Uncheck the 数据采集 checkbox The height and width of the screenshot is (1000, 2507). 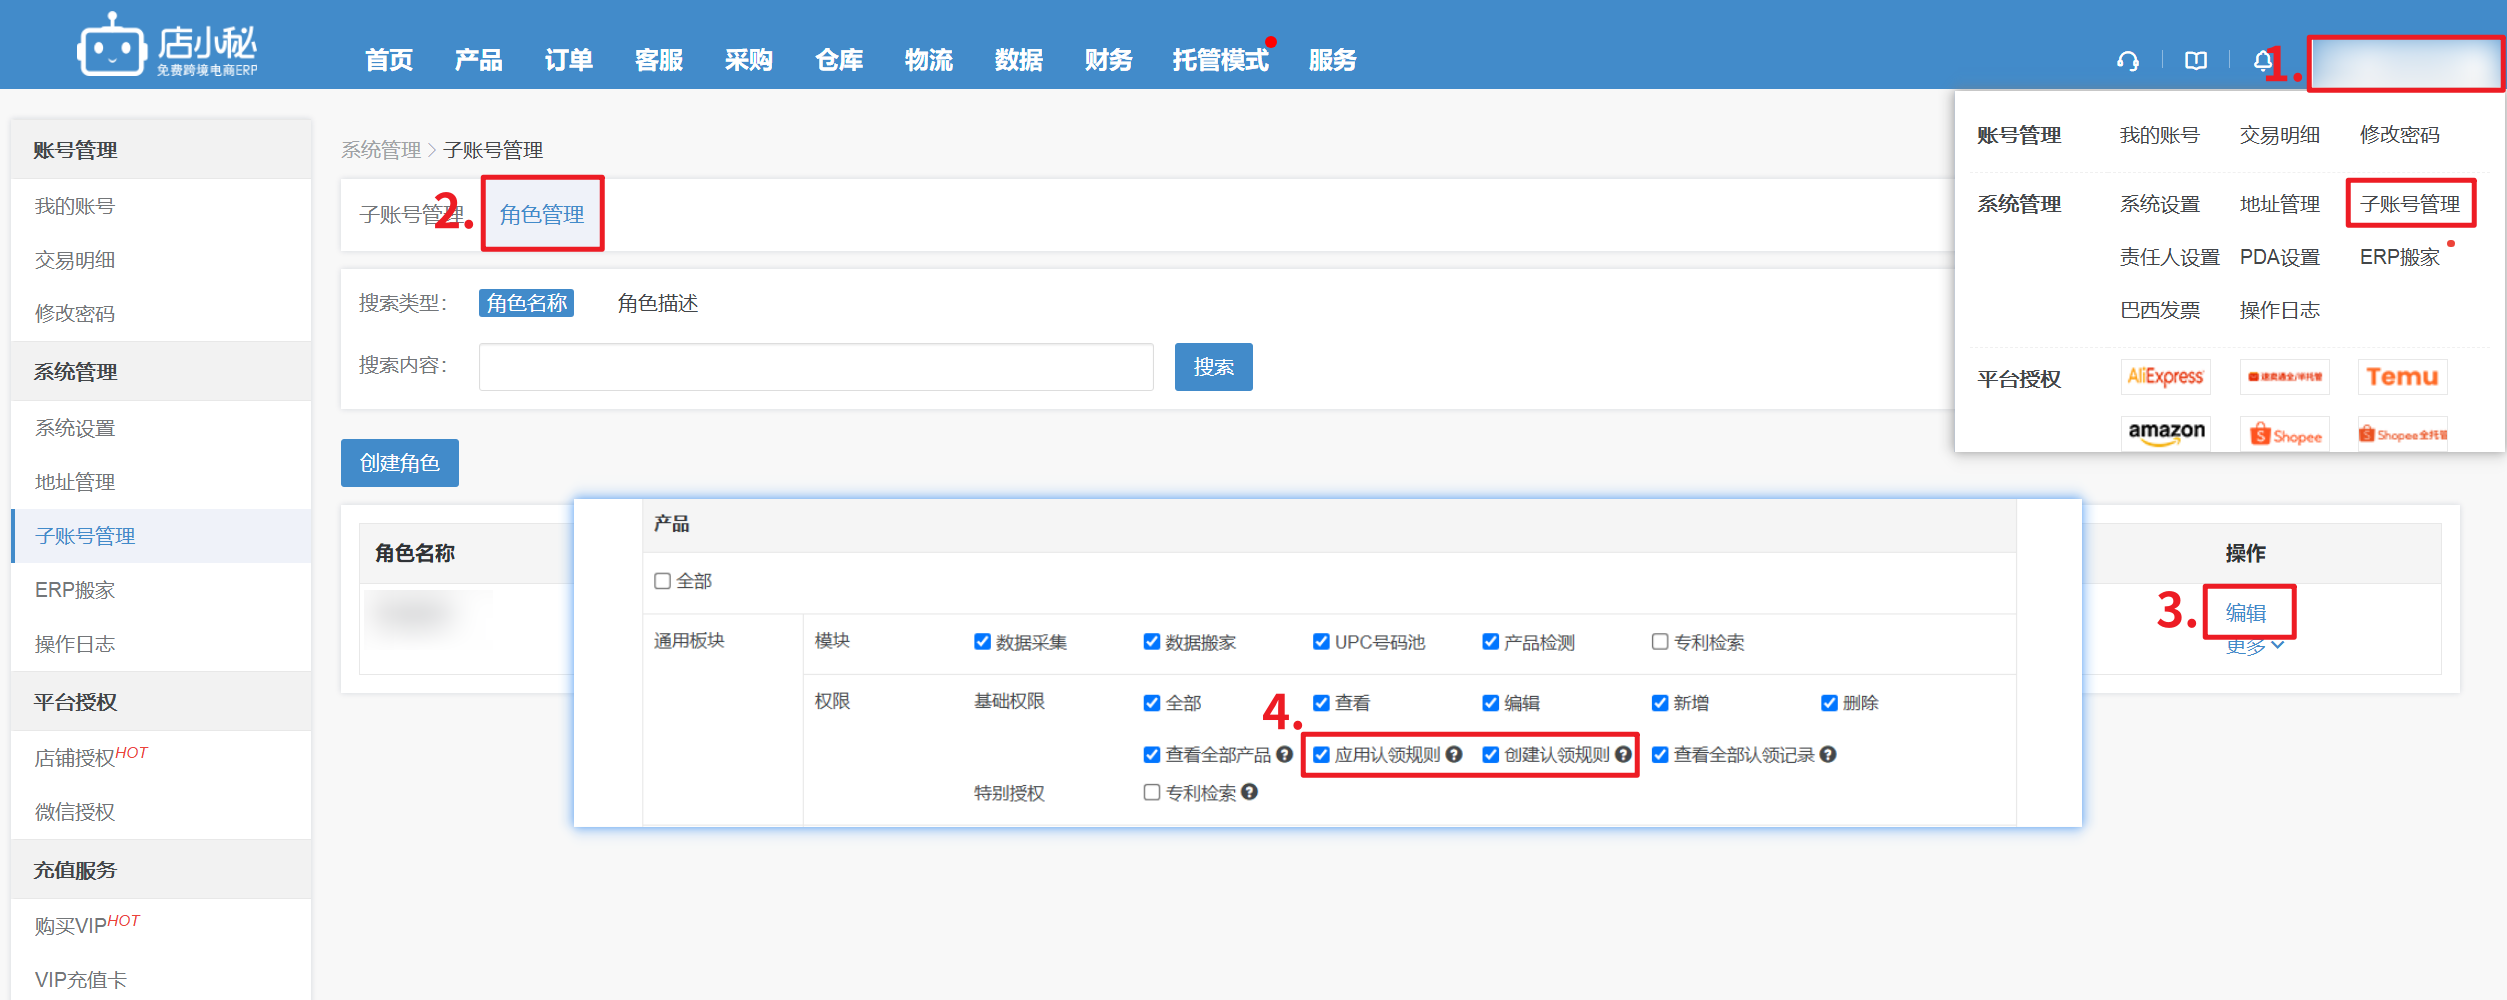(982, 642)
